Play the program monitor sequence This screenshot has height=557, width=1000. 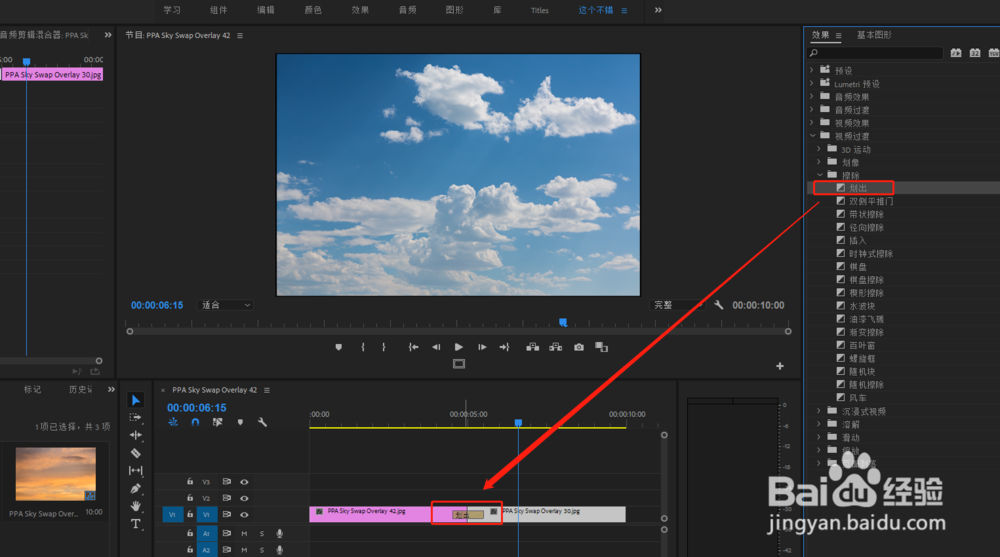(459, 347)
